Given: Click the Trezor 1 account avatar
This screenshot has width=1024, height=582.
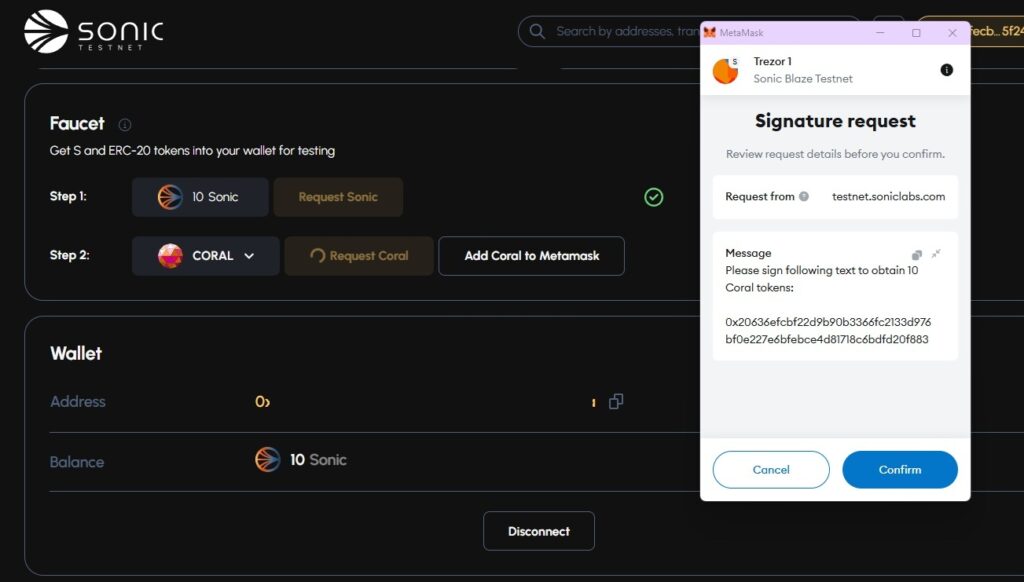Looking at the screenshot, I should [x=725, y=71].
